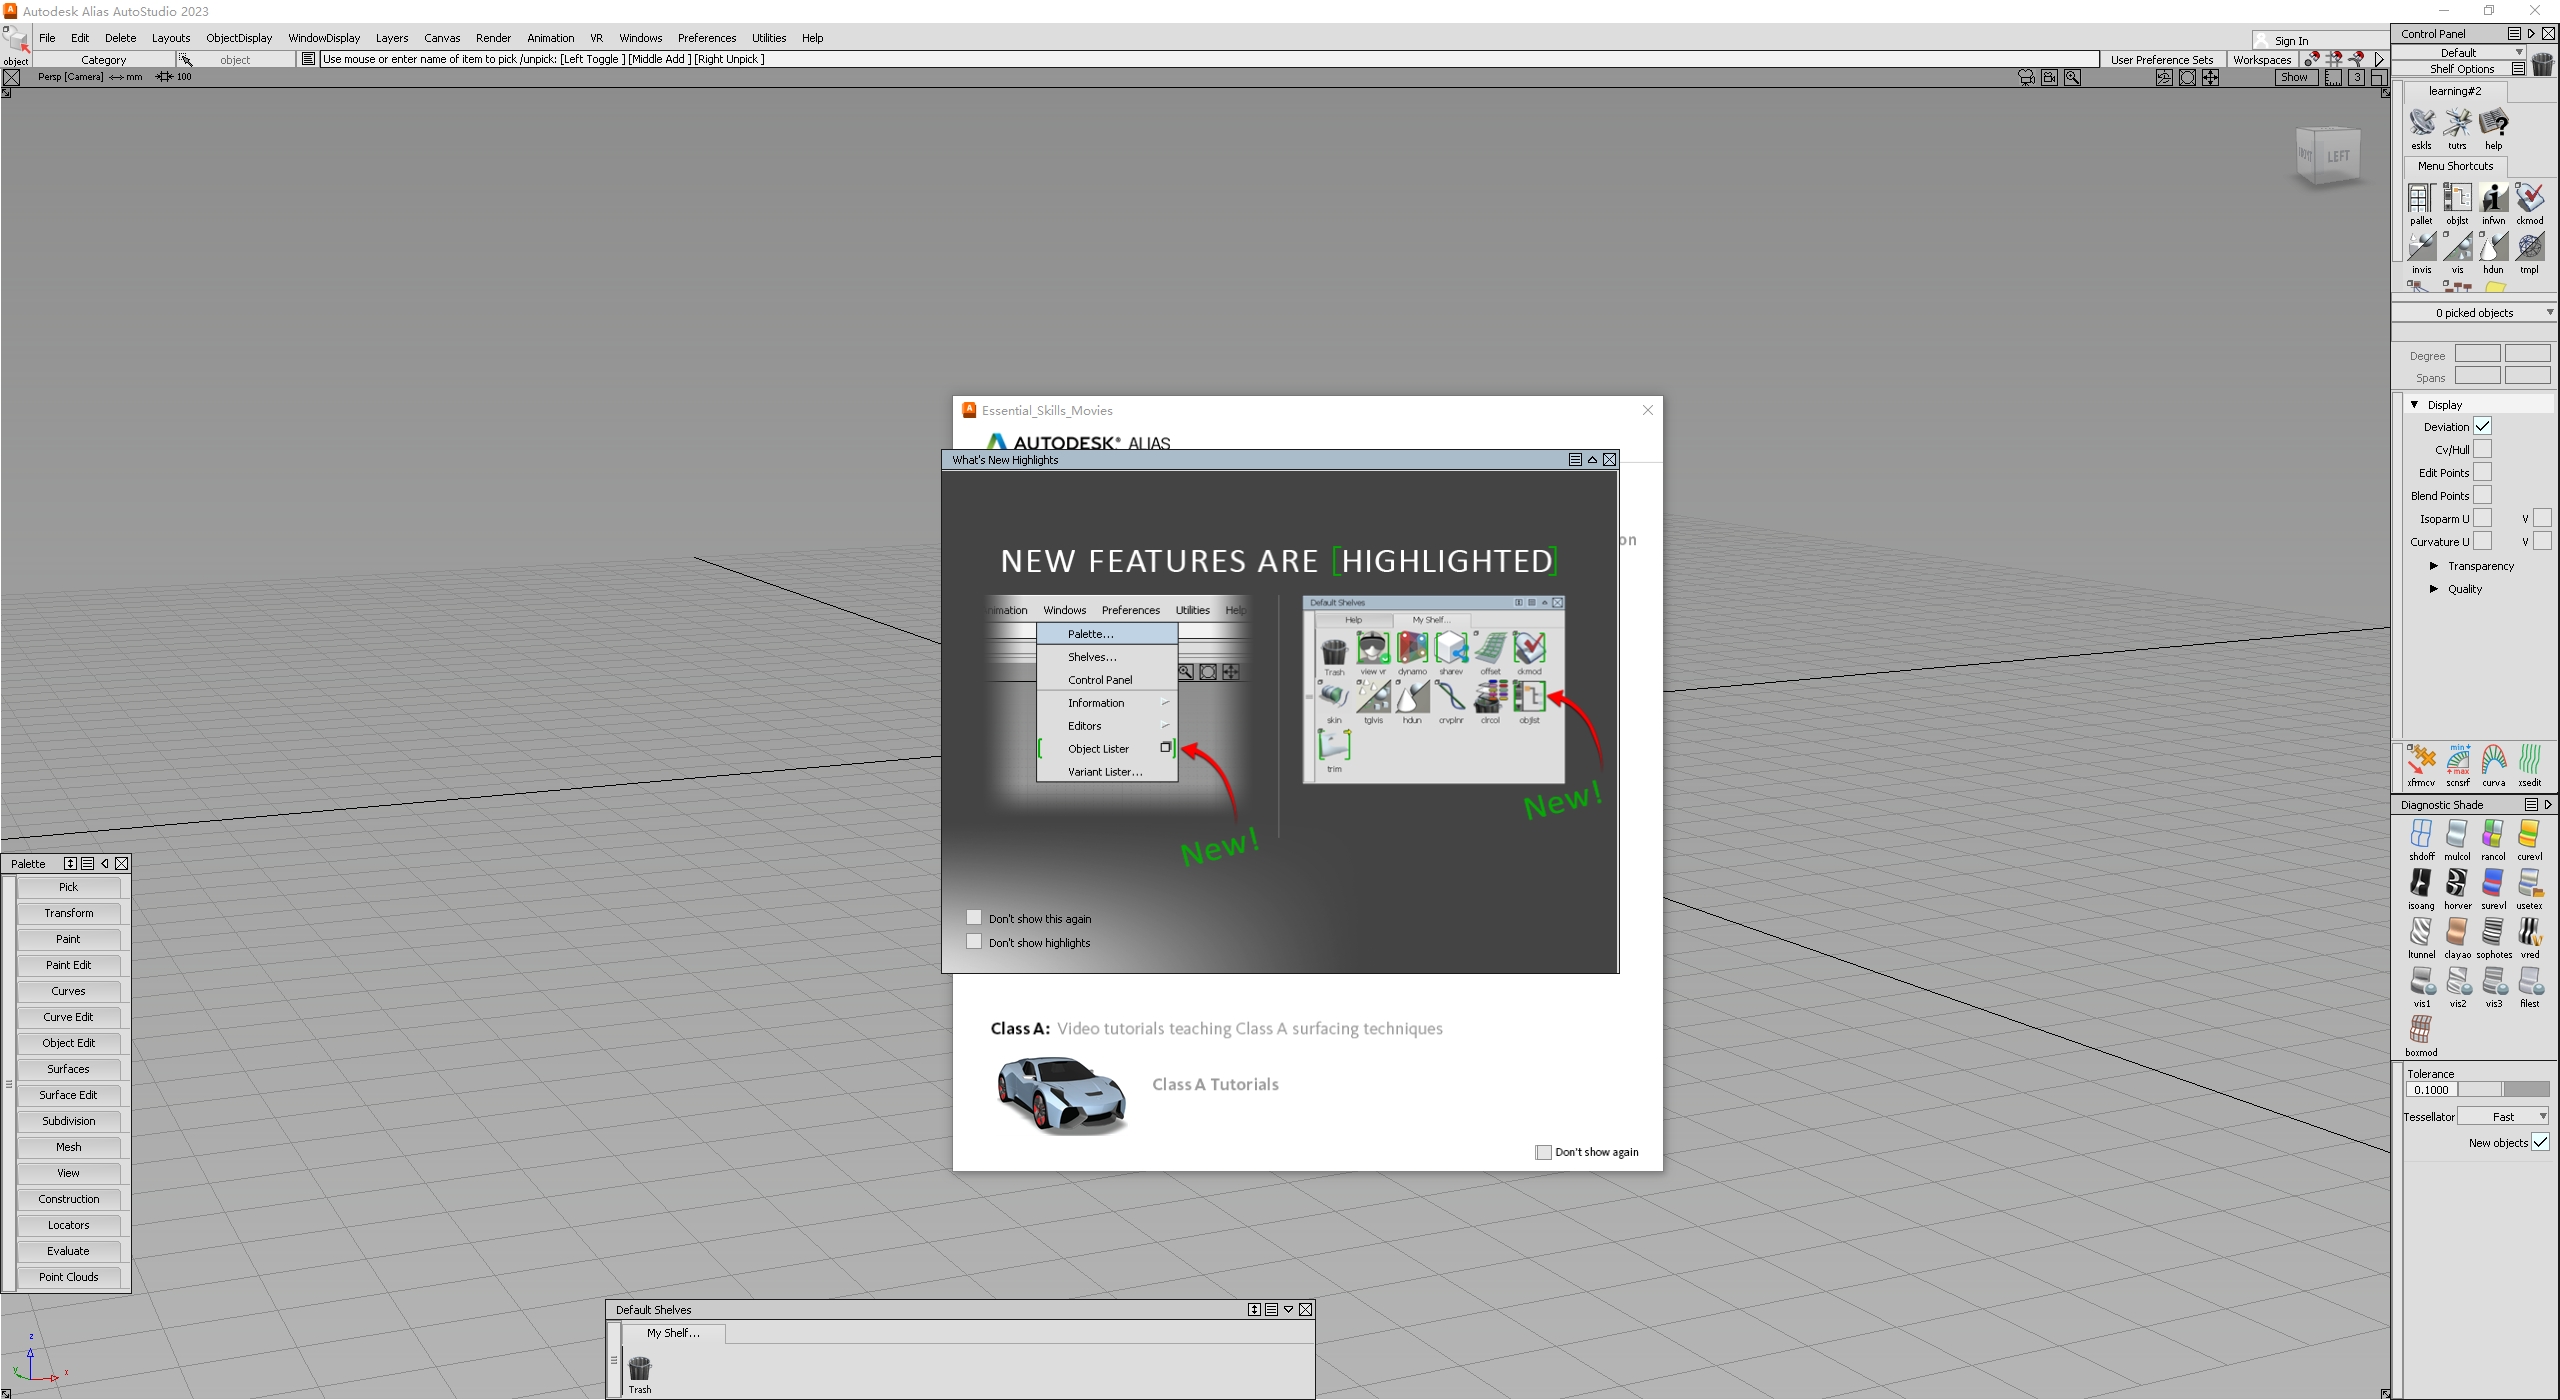The image size is (2560, 1400).
Task: Toggle the New objects checkbox
Action: pyautogui.click(x=2539, y=1142)
